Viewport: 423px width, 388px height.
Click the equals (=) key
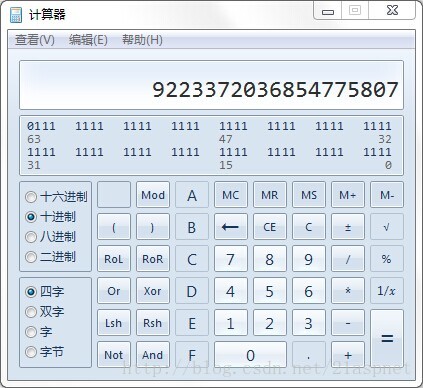[x=387, y=339]
